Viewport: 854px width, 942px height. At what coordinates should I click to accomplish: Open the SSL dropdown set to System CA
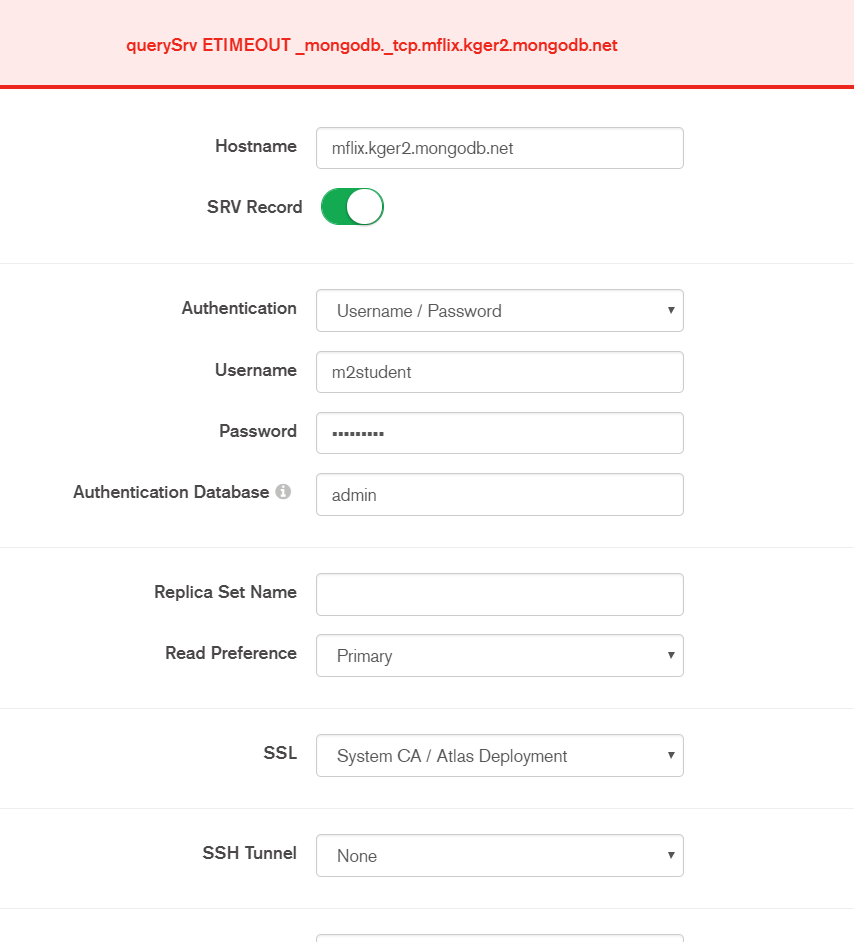click(x=499, y=756)
